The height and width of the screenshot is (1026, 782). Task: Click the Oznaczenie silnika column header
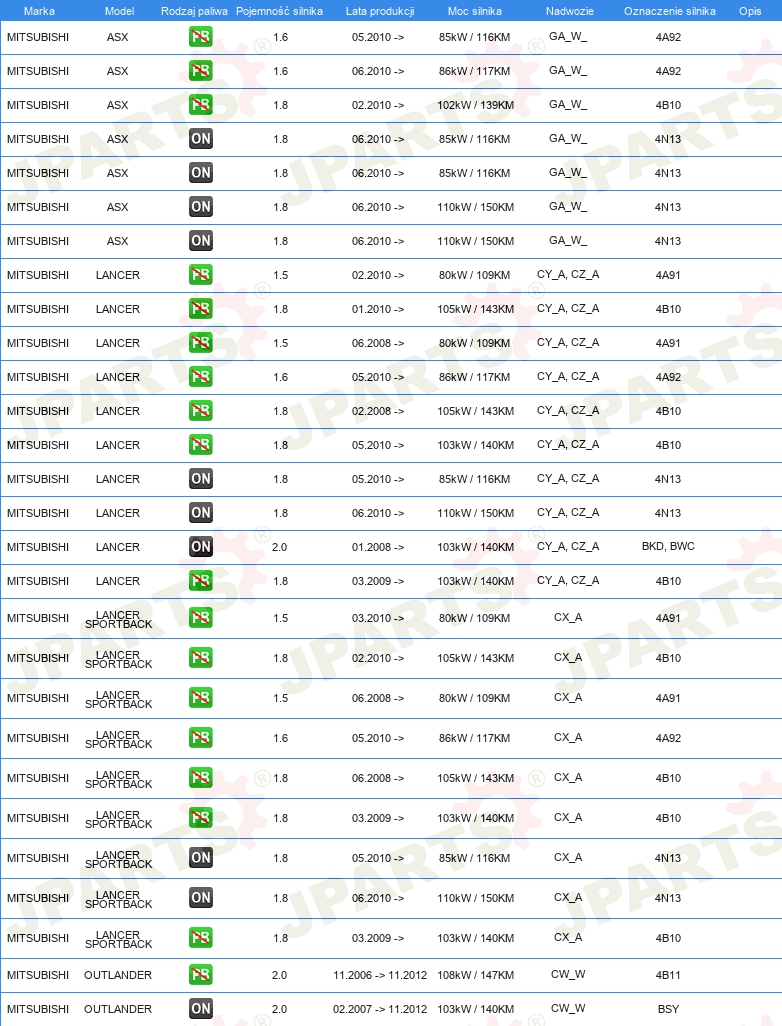[x=669, y=11]
